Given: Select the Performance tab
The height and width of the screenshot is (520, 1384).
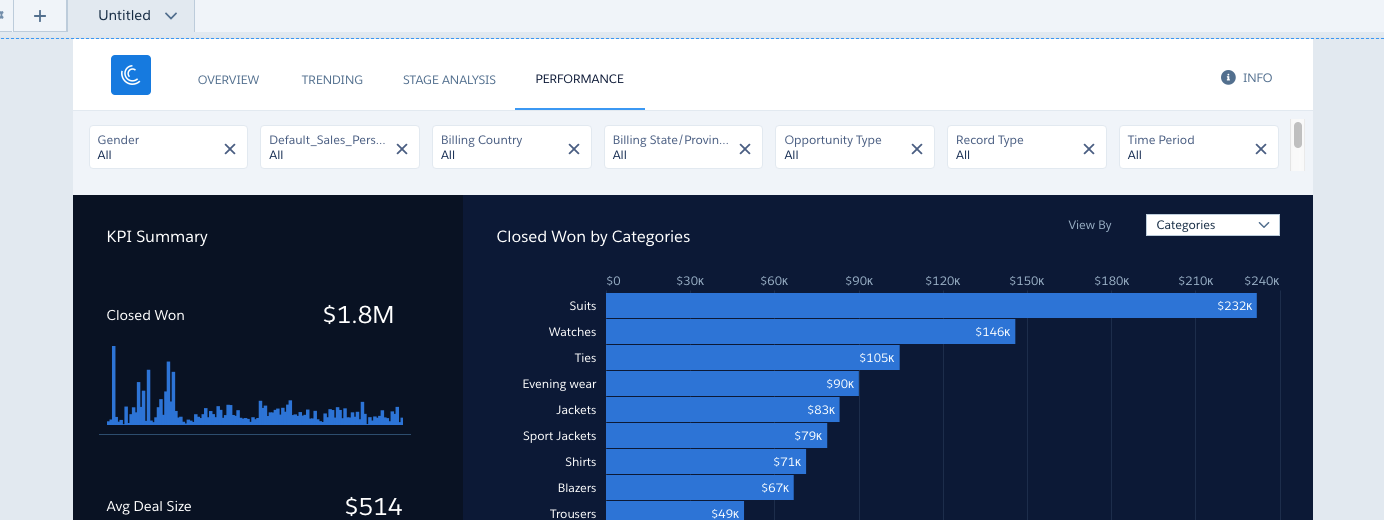Looking at the screenshot, I should (x=579, y=79).
